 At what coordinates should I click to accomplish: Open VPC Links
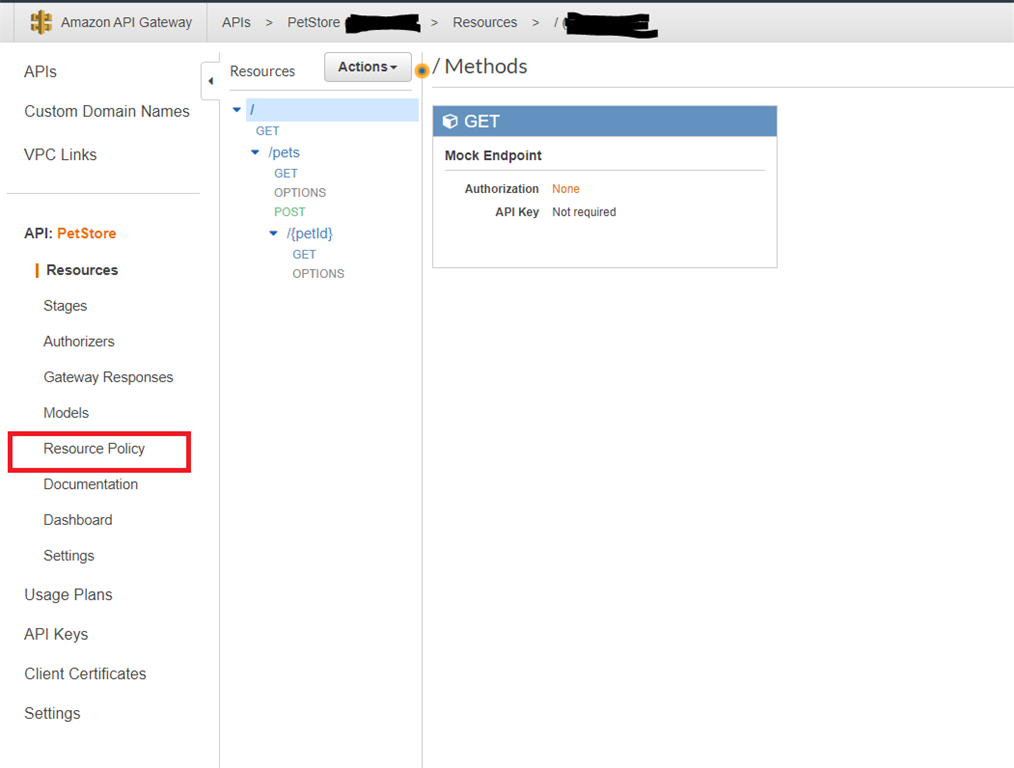tap(60, 155)
